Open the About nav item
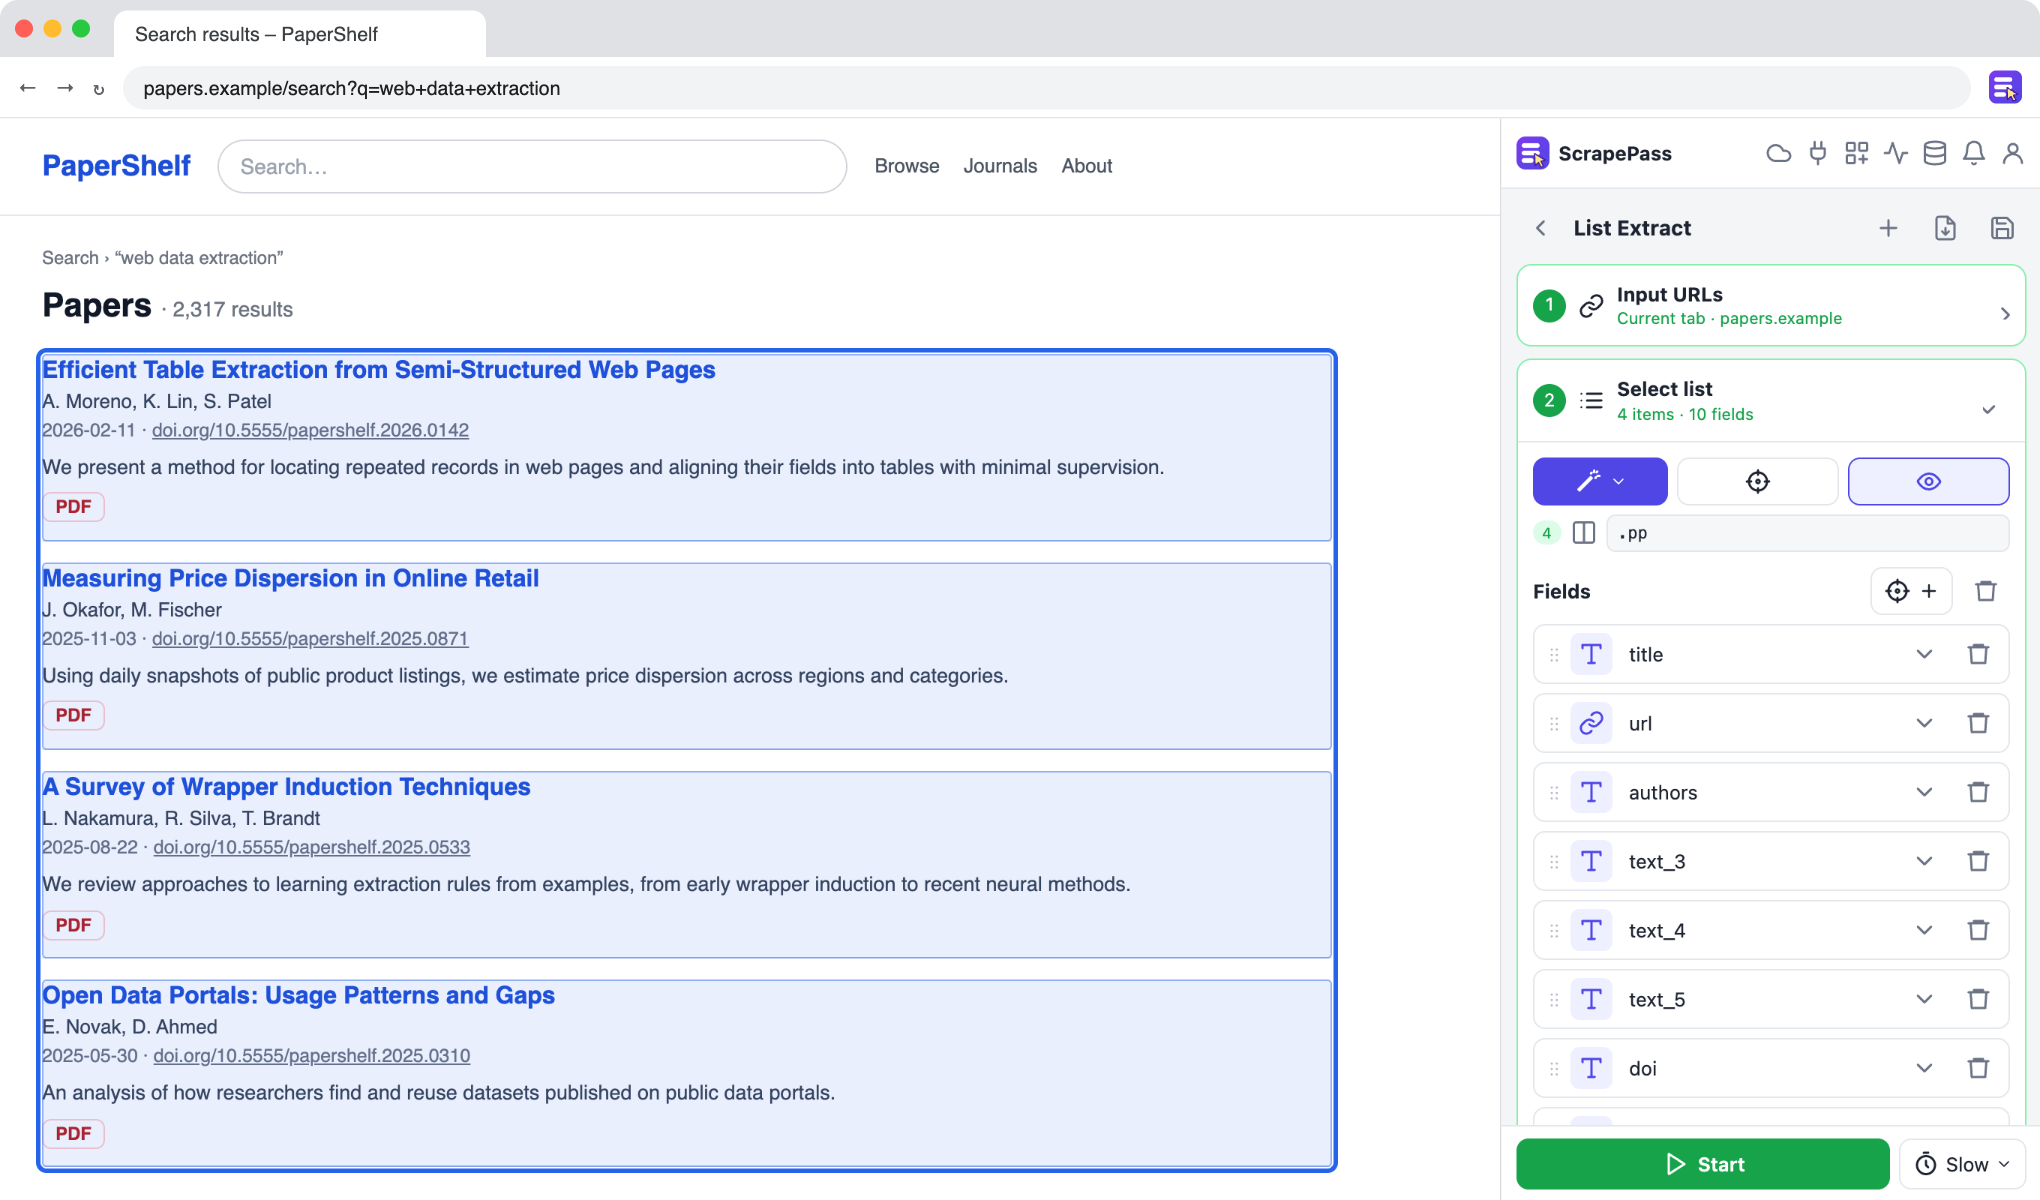 (x=1087, y=166)
